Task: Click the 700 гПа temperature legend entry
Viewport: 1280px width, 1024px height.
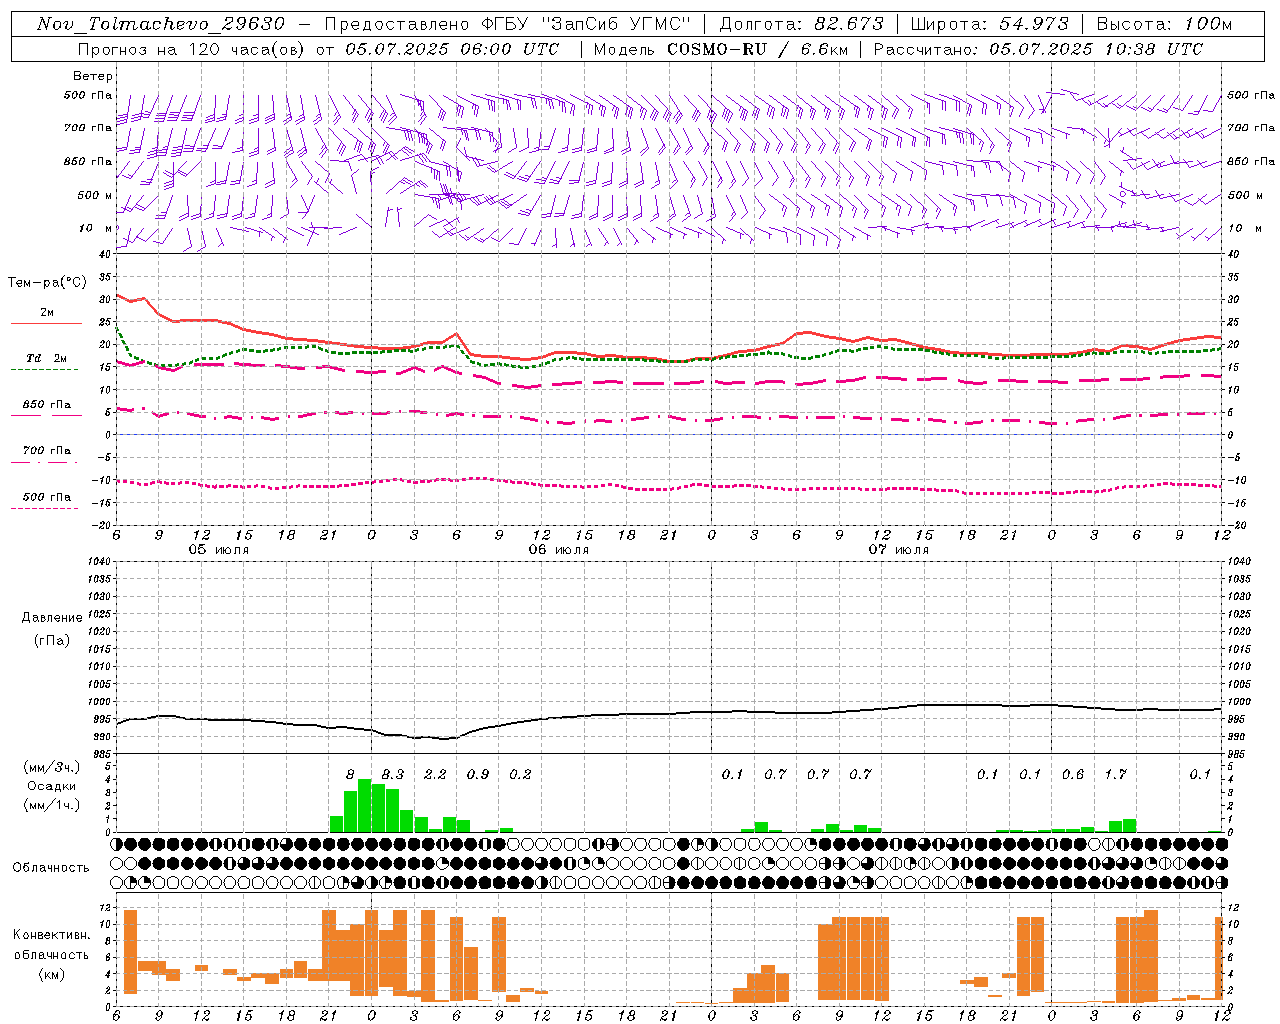Action: click(x=46, y=451)
